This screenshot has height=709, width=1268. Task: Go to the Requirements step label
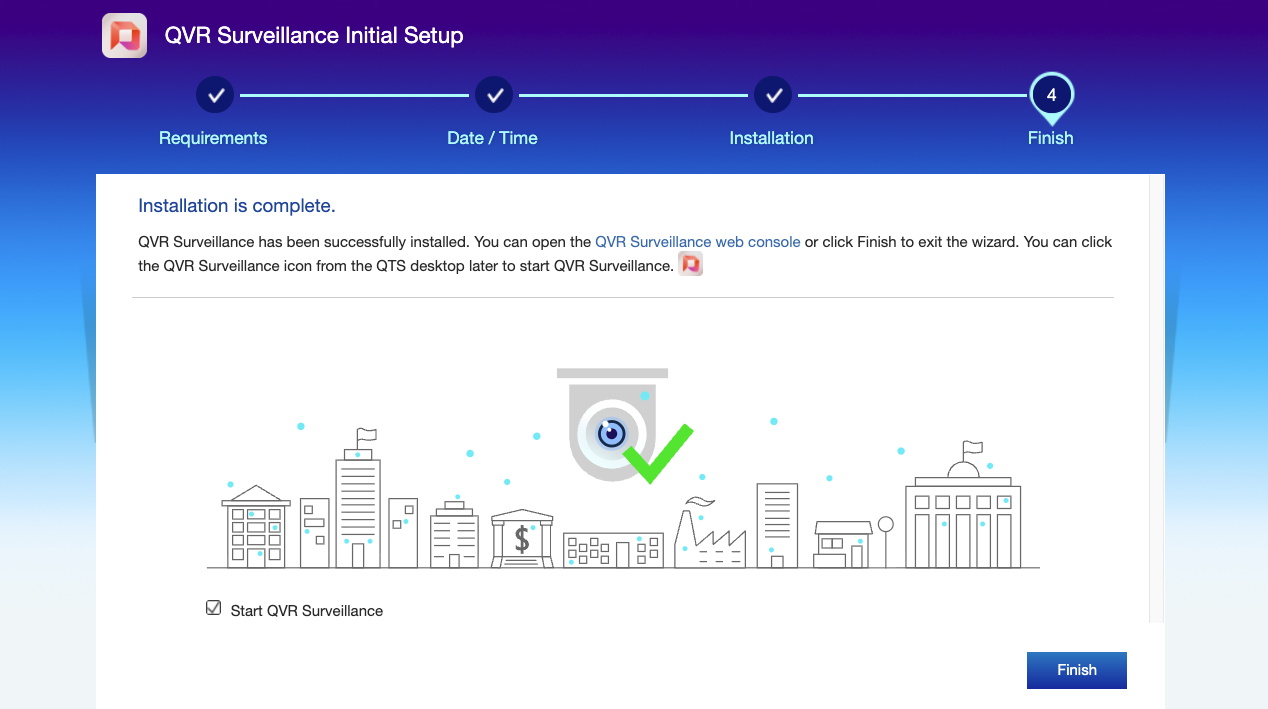pyautogui.click(x=213, y=138)
